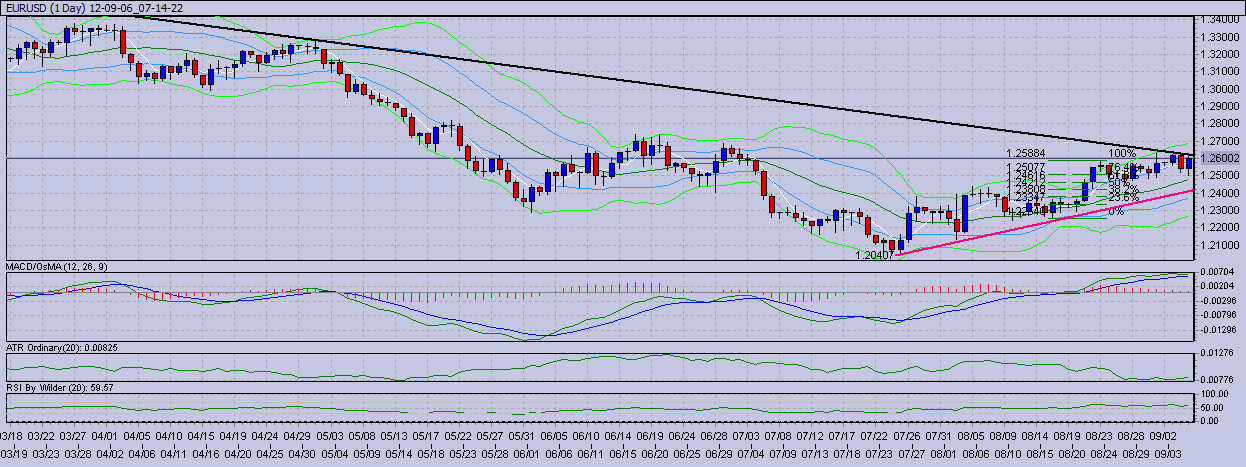Click the 0.01276 ATR scale value
The height and width of the screenshot is (467, 1246).
[x=1221, y=352]
